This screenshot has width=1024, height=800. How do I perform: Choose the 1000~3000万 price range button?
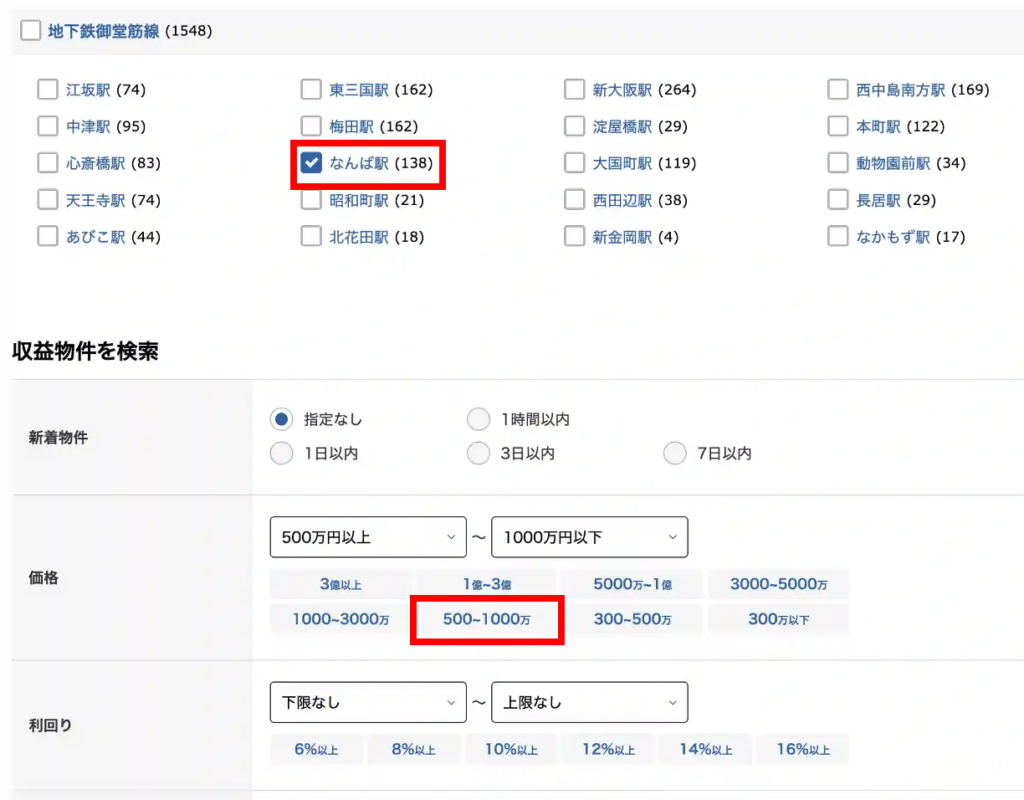[x=340, y=619]
